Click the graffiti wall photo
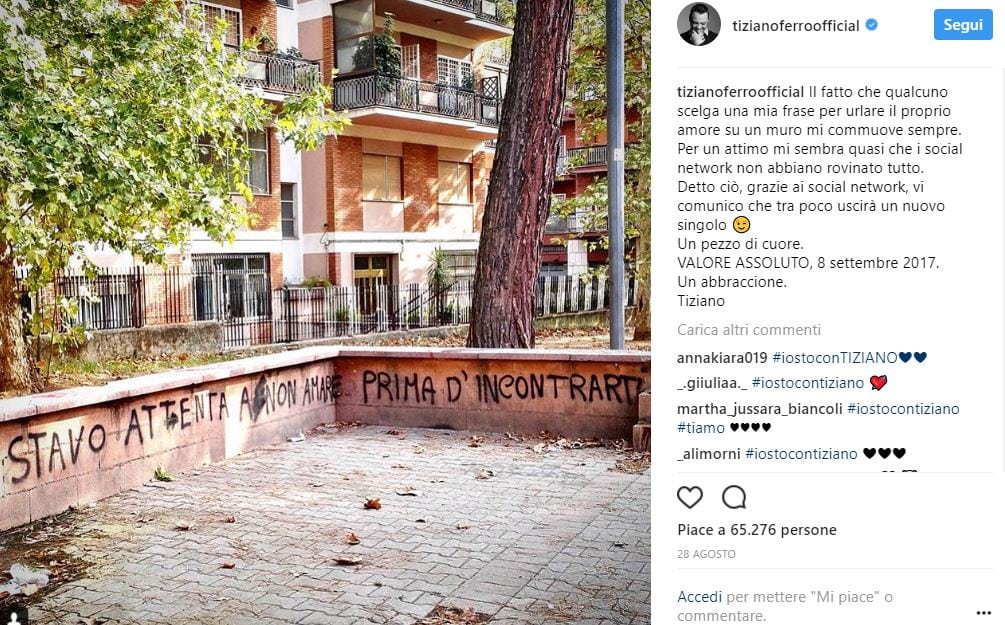 325,312
